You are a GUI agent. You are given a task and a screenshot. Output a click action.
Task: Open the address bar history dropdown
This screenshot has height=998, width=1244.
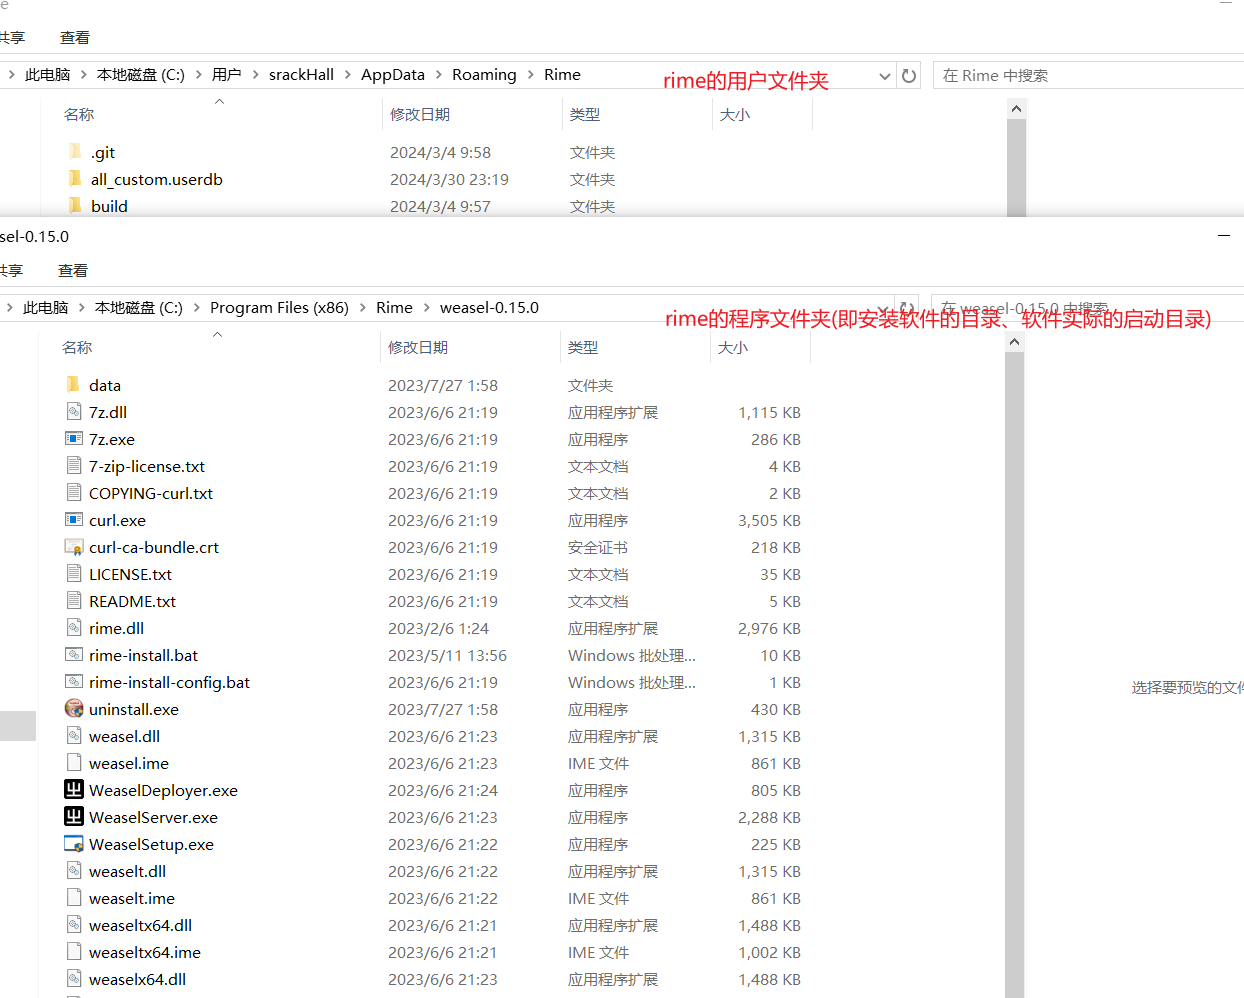[x=884, y=76]
